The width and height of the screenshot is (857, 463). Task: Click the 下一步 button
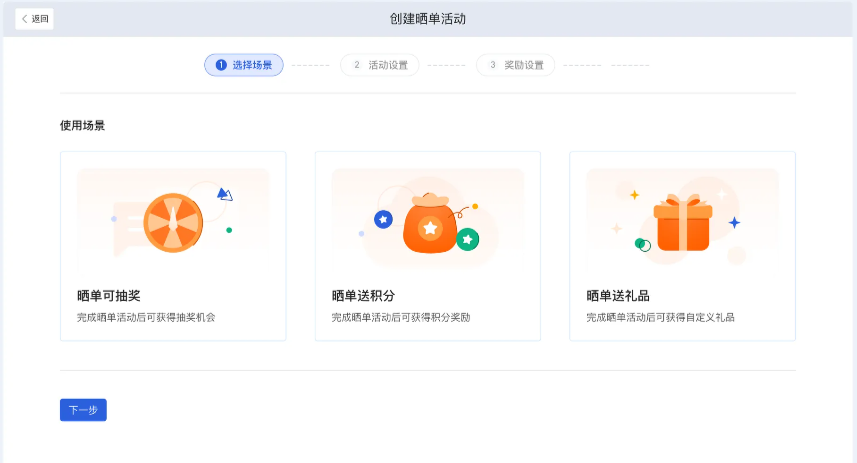point(83,410)
